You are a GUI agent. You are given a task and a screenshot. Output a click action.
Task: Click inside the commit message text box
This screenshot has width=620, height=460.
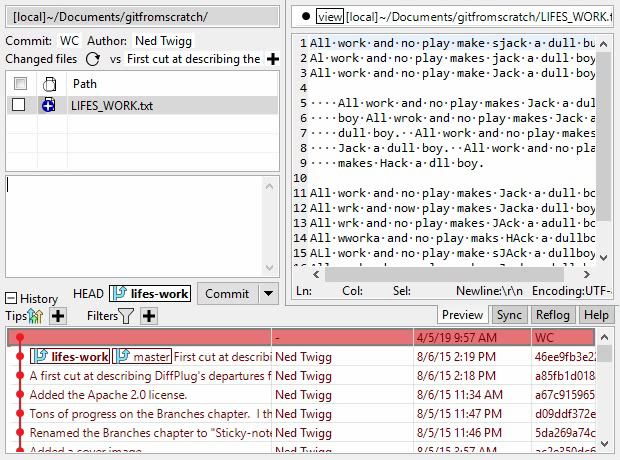[x=133, y=225]
